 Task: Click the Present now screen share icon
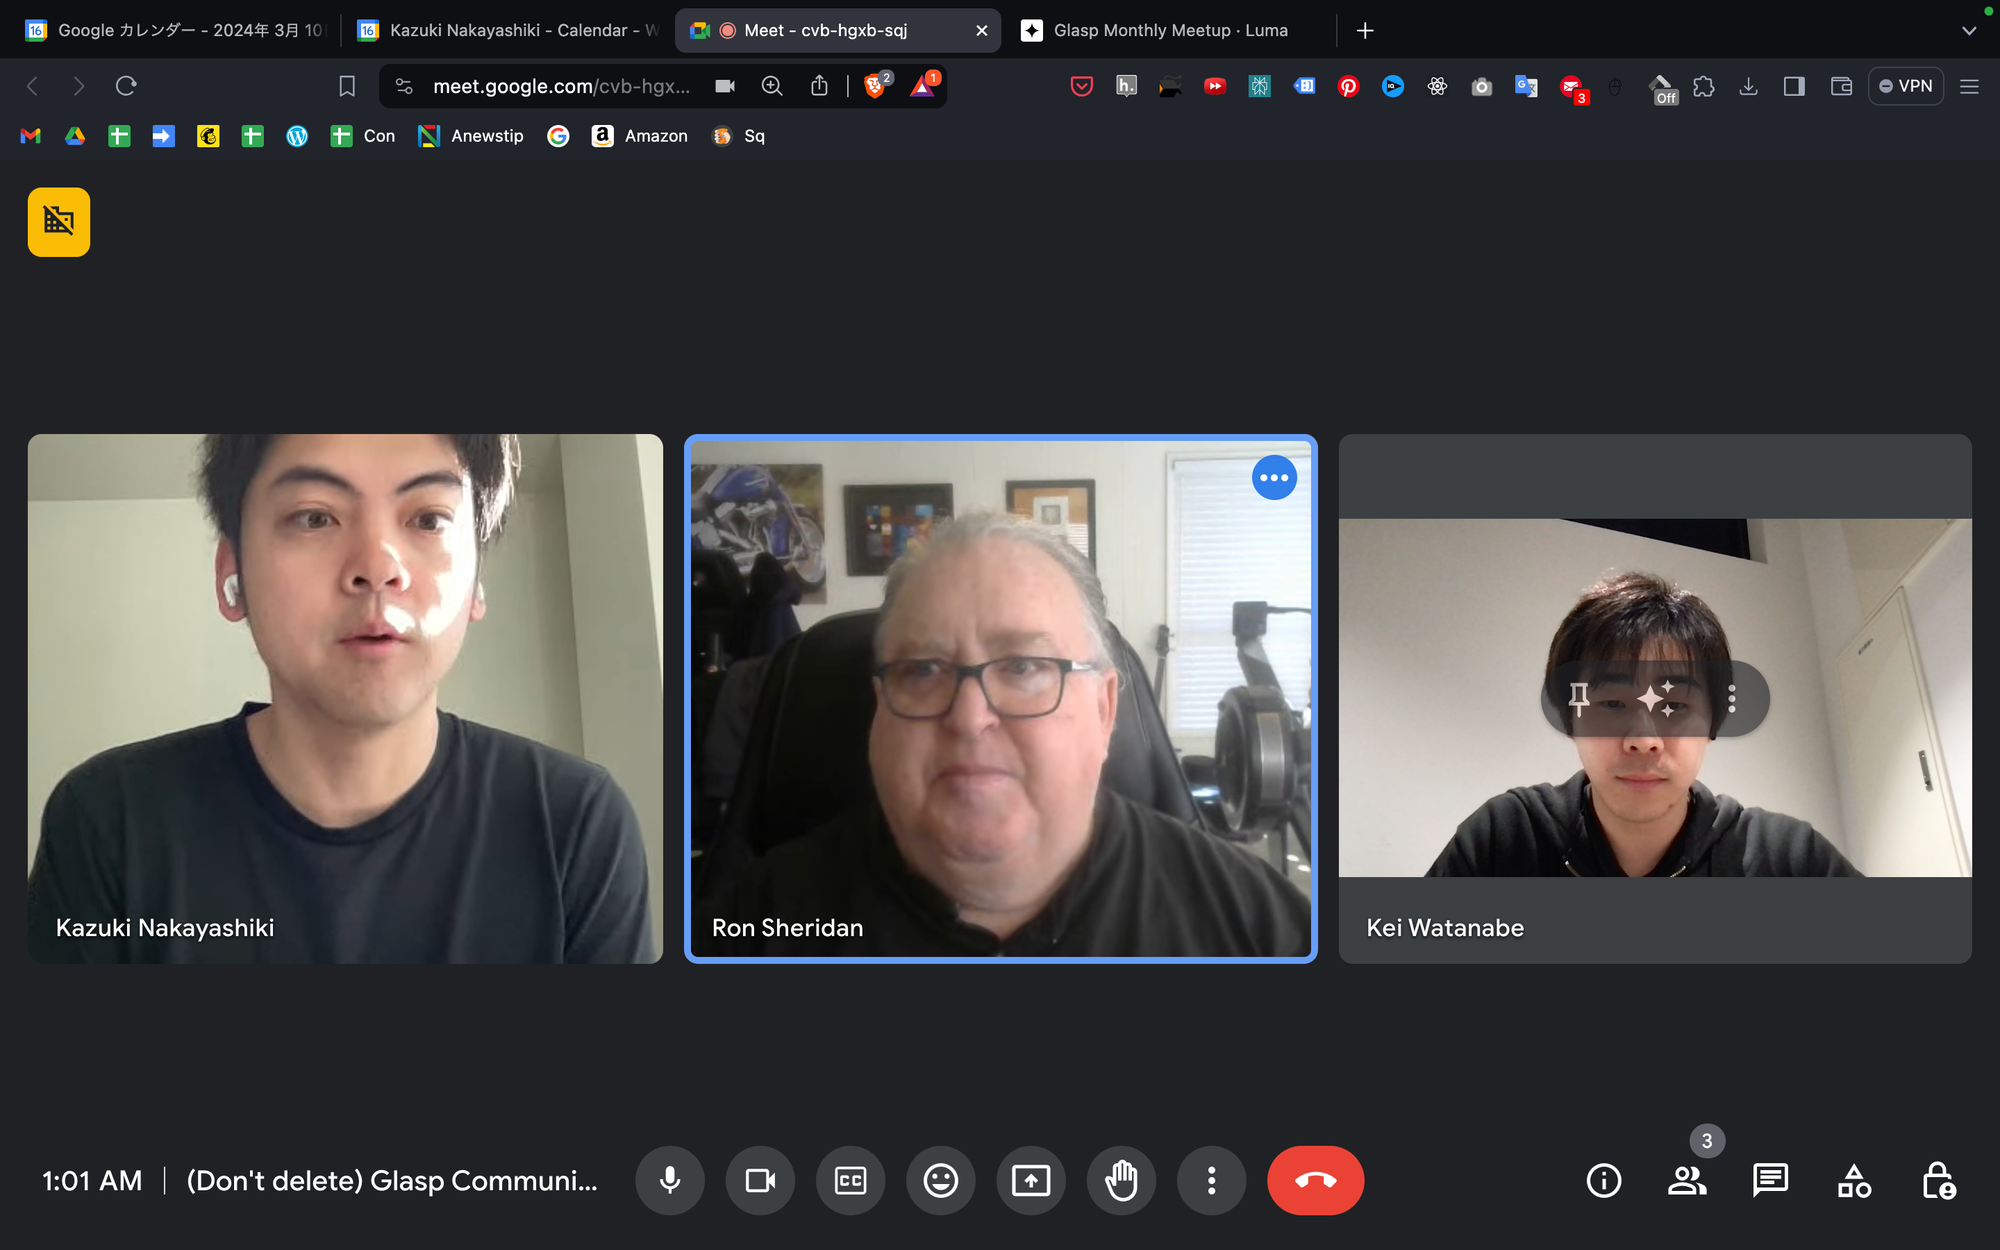[1030, 1180]
